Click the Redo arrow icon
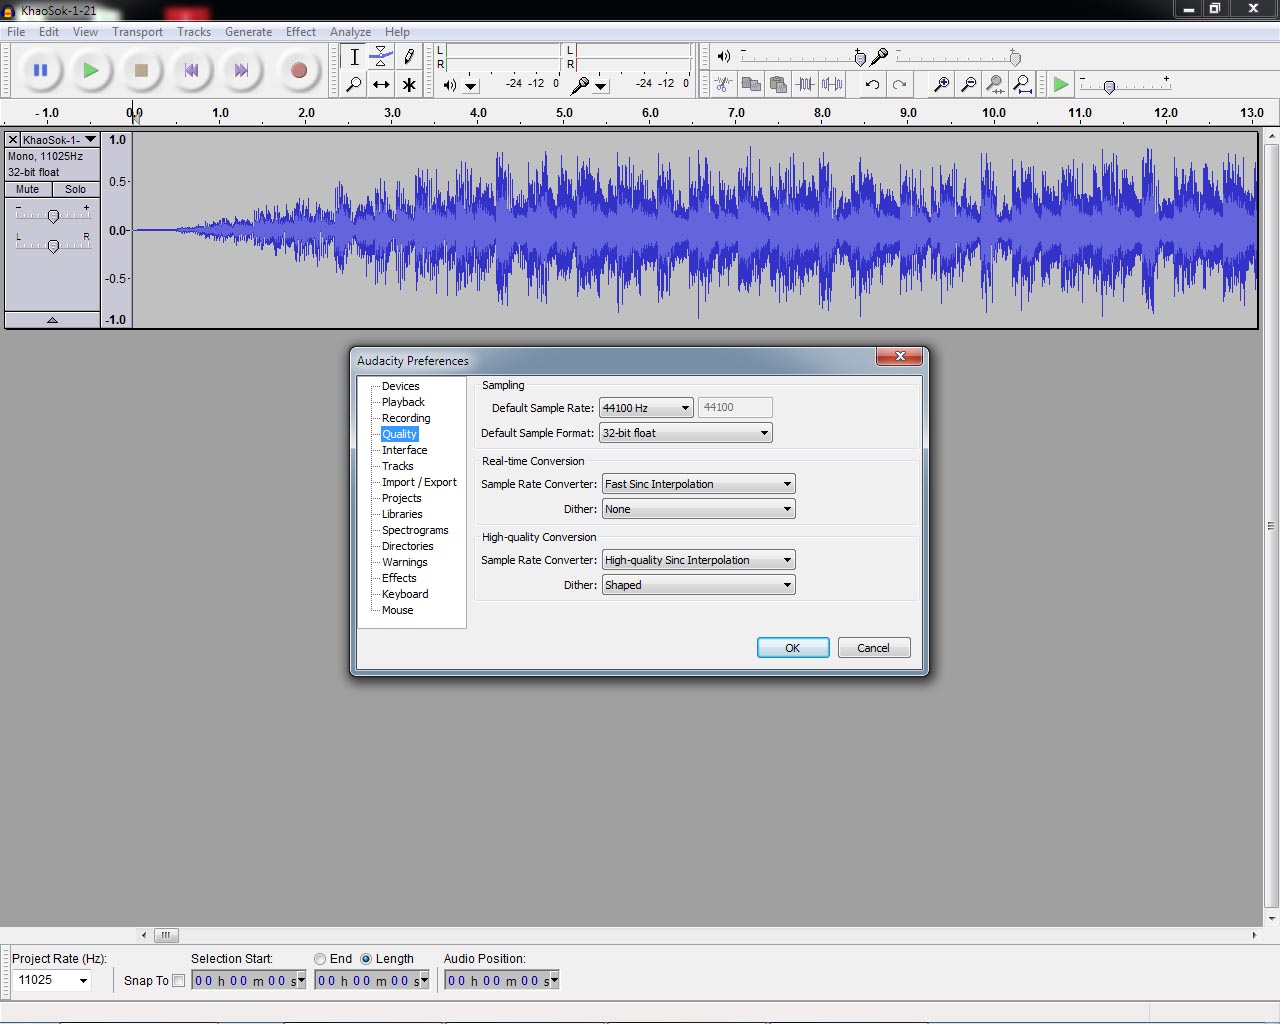This screenshot has height=1024, width=1280. click(x=899, y=85)
